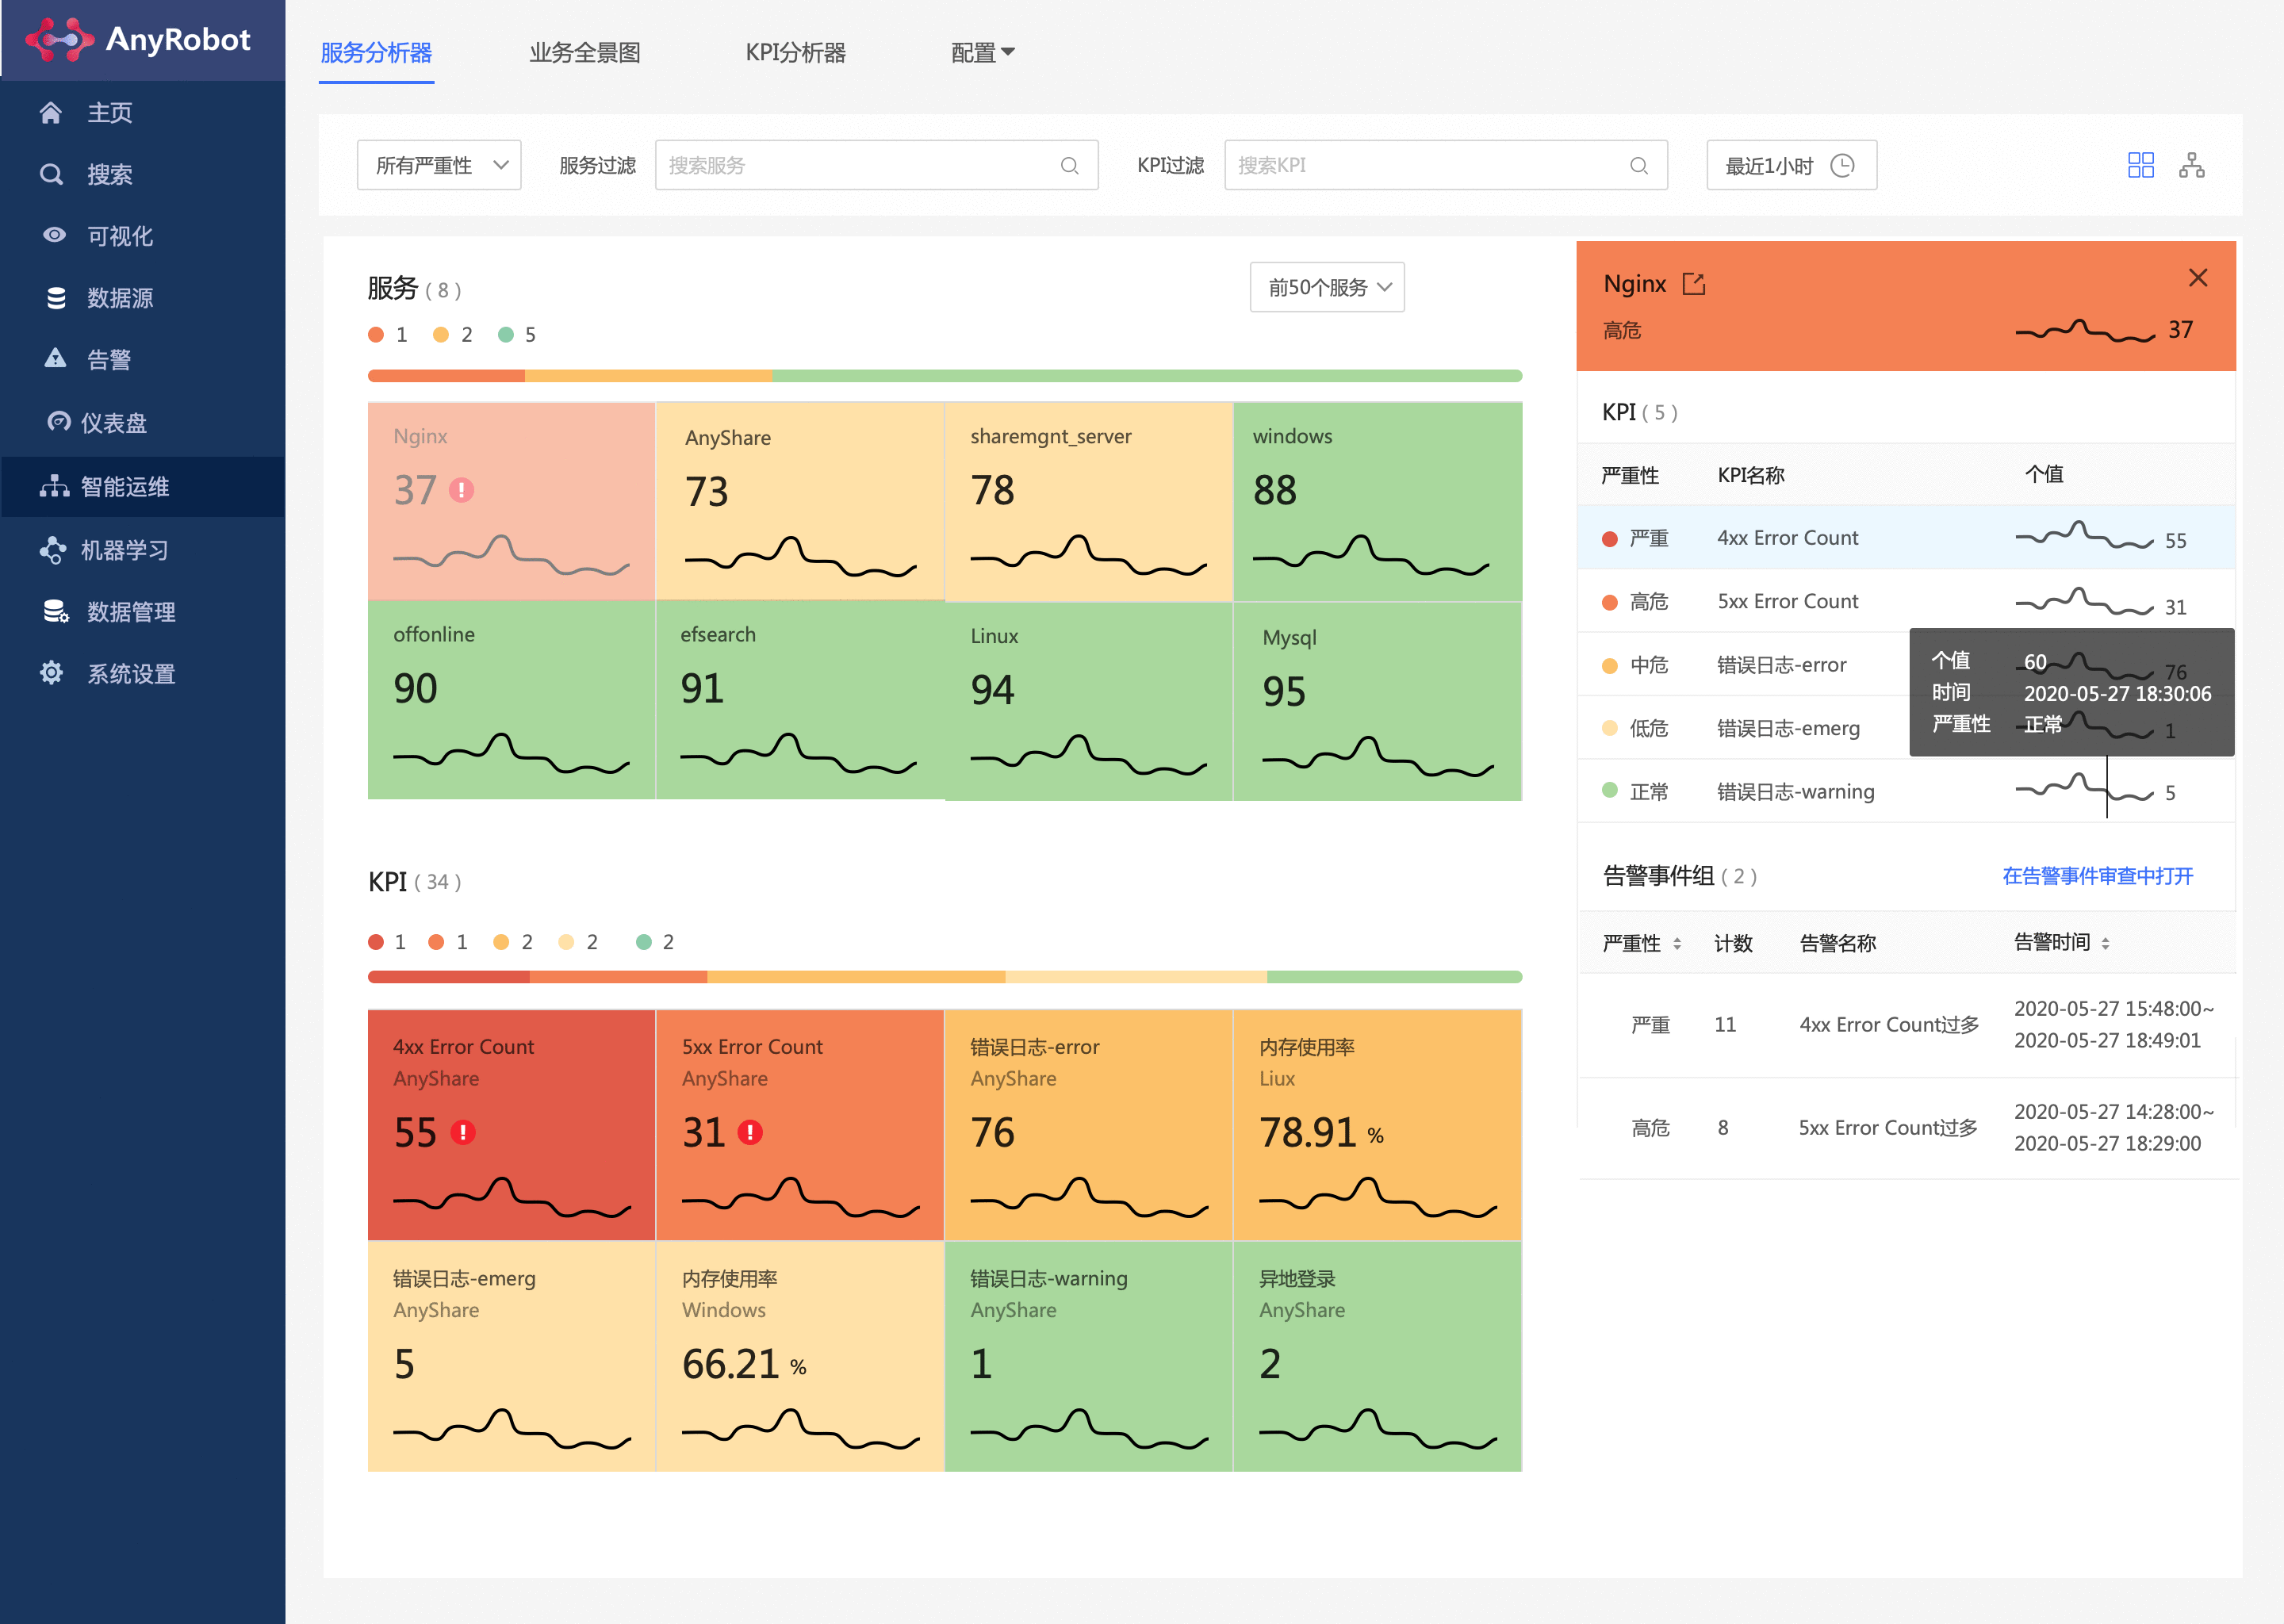Click the 告警名称 column header

coord(1837,943)
